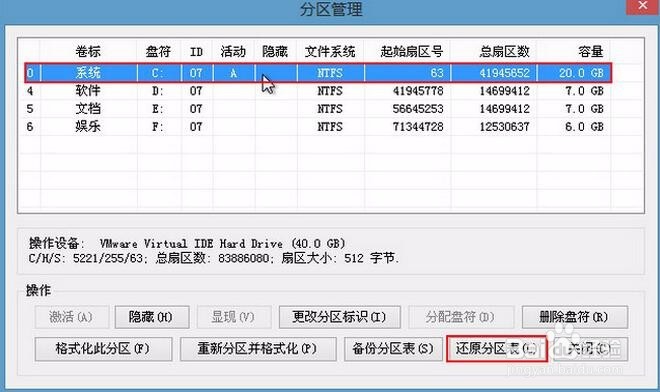Click the 隐藏 column header

point(275,52)
